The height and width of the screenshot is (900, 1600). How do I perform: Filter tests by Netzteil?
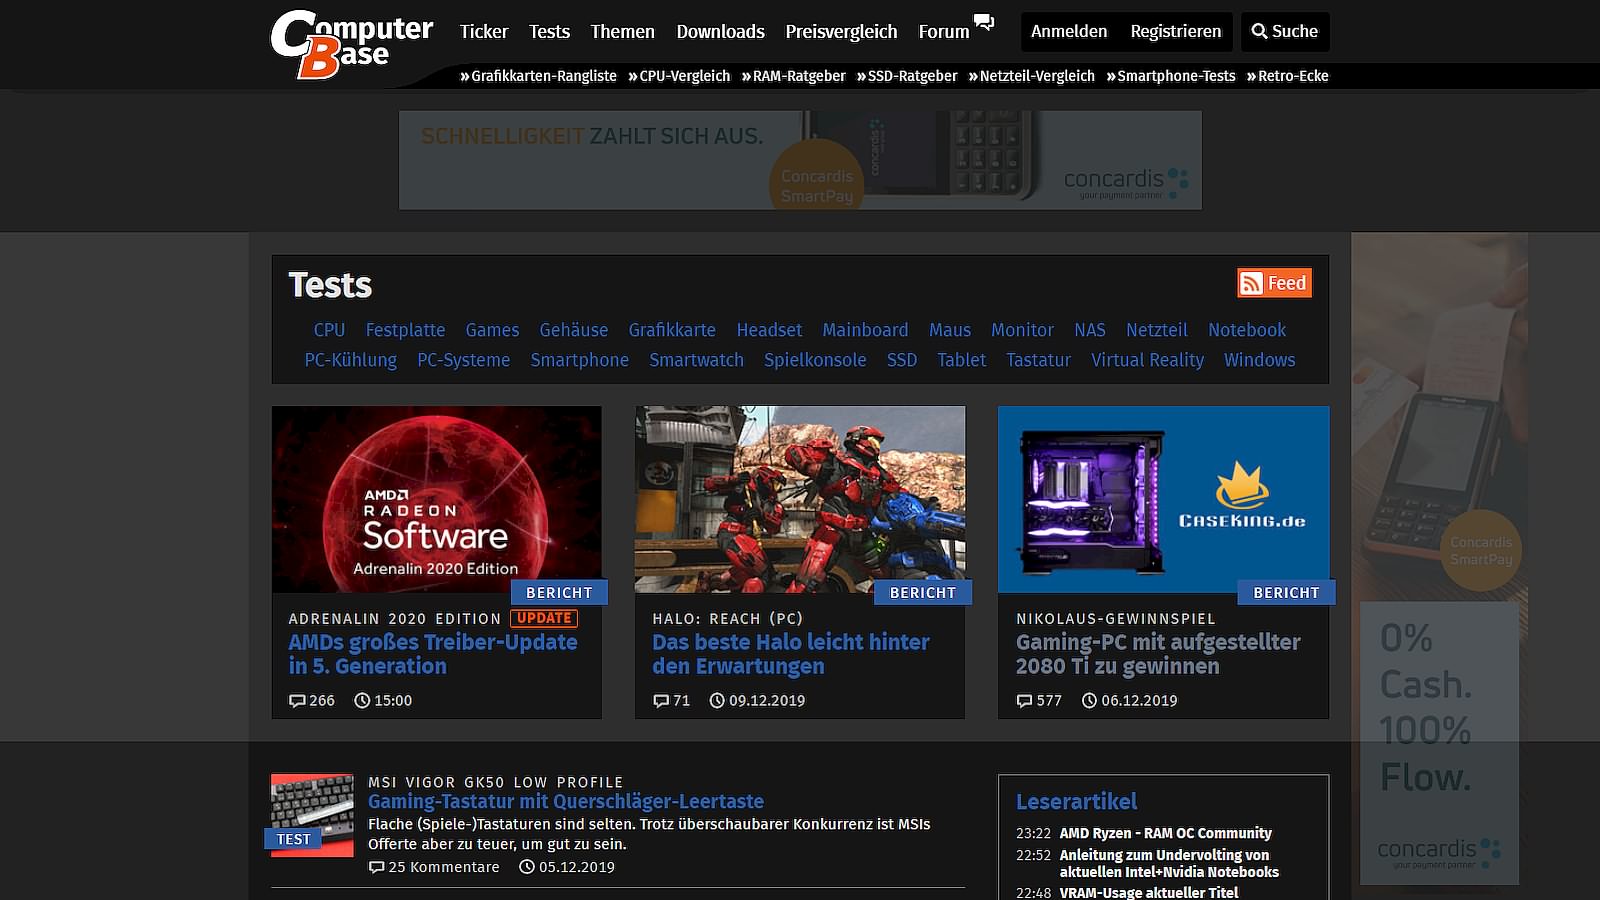click(1157, 330)
